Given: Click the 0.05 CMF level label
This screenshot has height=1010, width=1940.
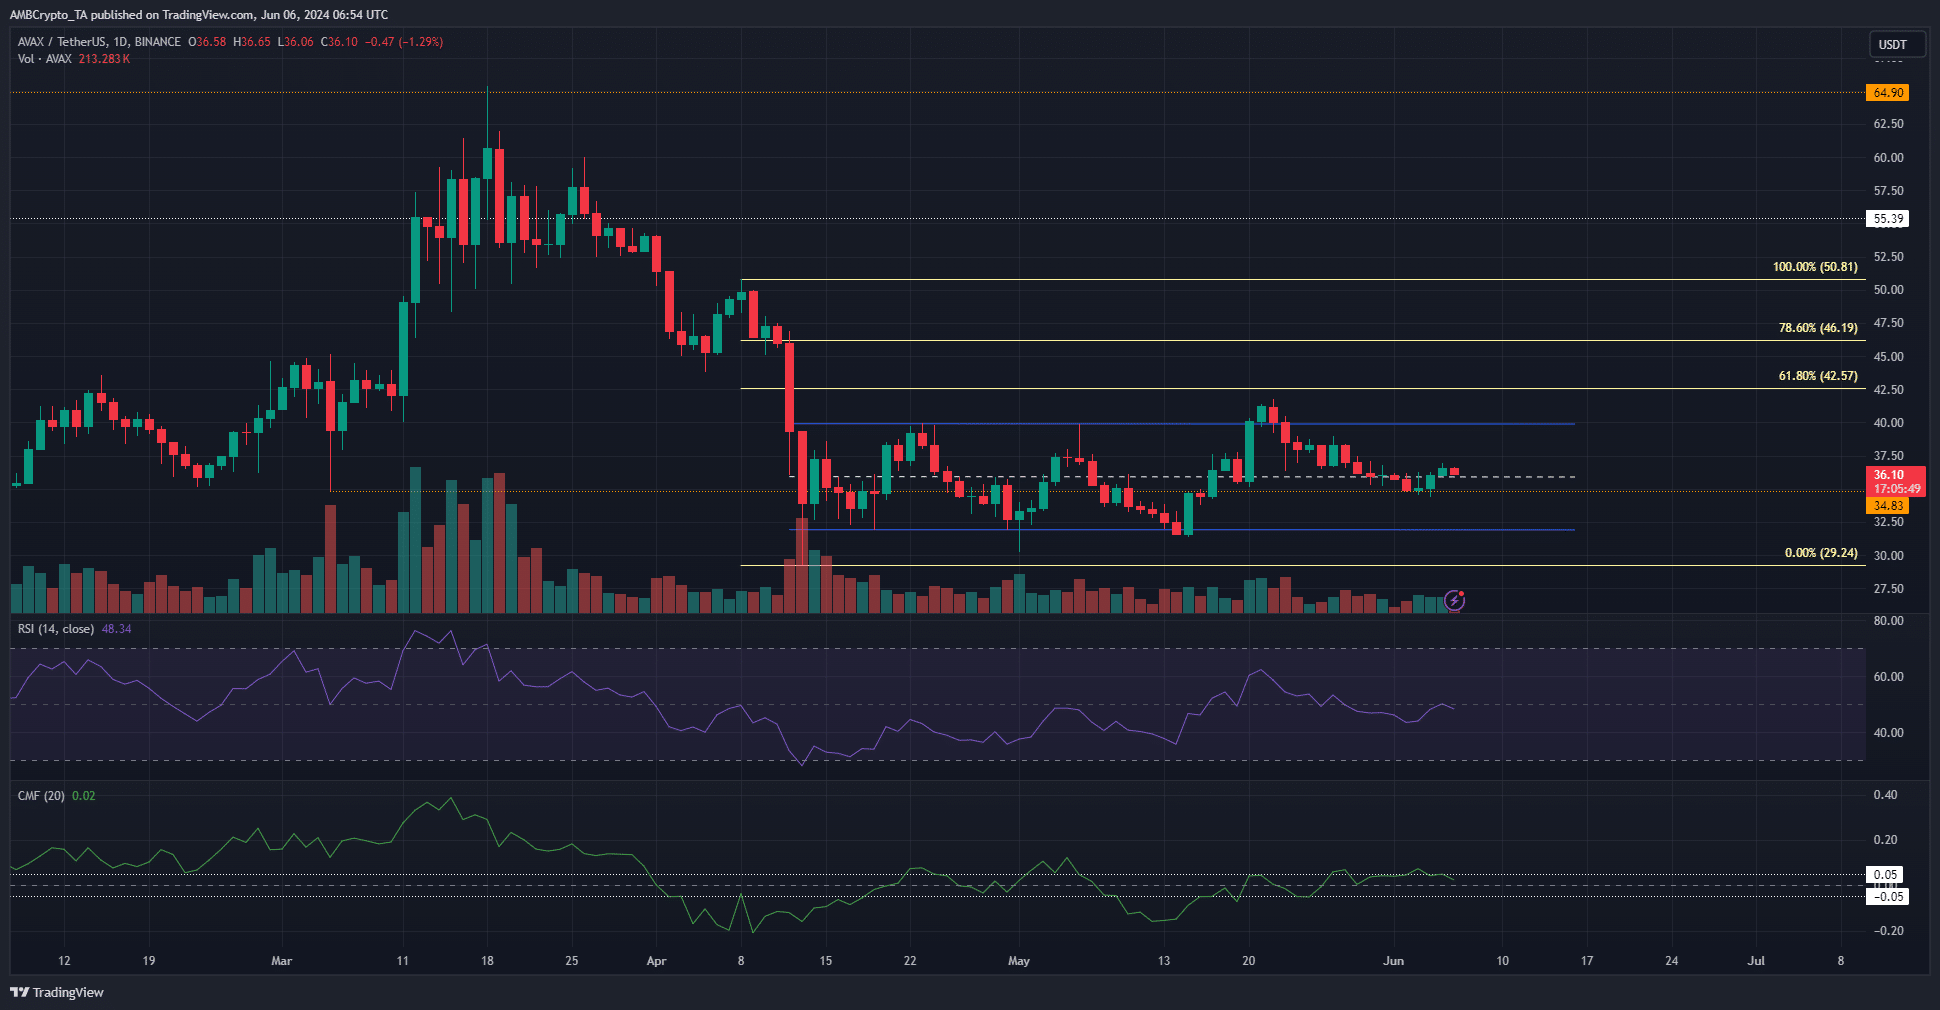Looking at the screenshot, I should [x=1885, y=875].
